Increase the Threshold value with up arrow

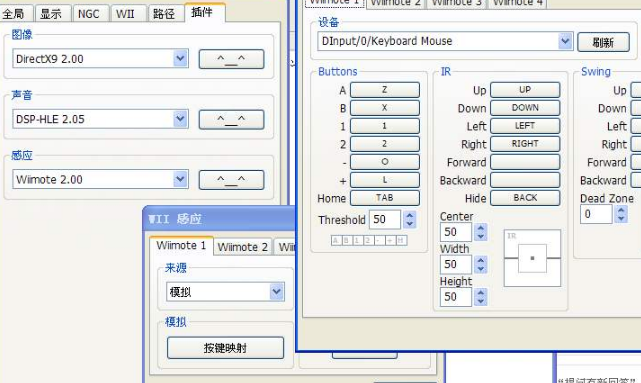tap(410, 215)
